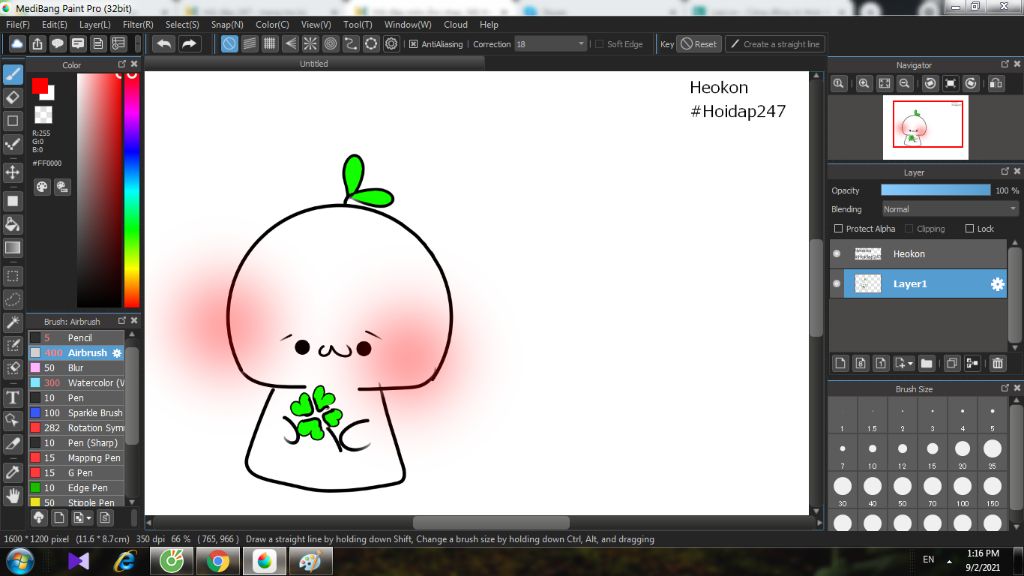The width and height of the screenshot is (1024, 576).
Task: Select the Brush tool in left toolbar
Action: (12, 74)
